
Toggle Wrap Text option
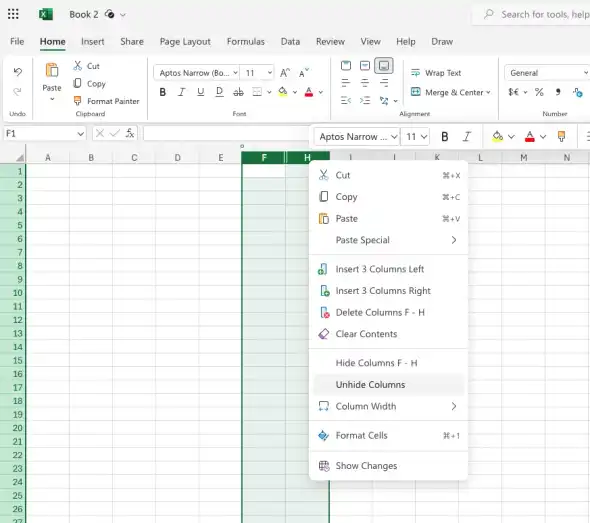(x=436, y=73)
